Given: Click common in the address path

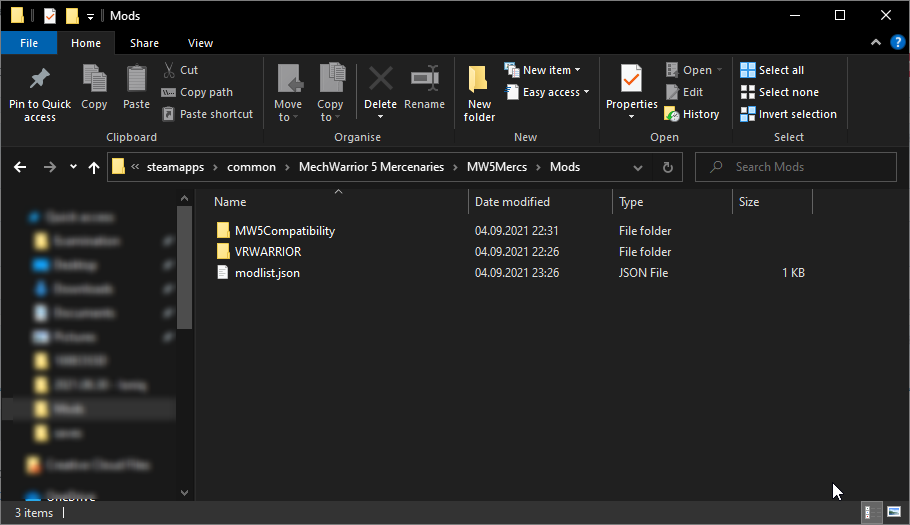Looking at the screenshot, I should pyautogui.click(x=251, y=167).
